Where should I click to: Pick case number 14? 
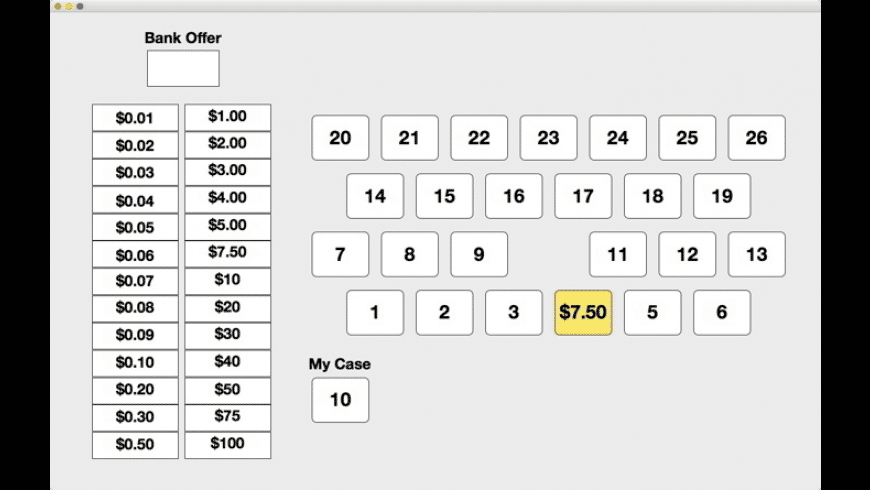point(375,196)
